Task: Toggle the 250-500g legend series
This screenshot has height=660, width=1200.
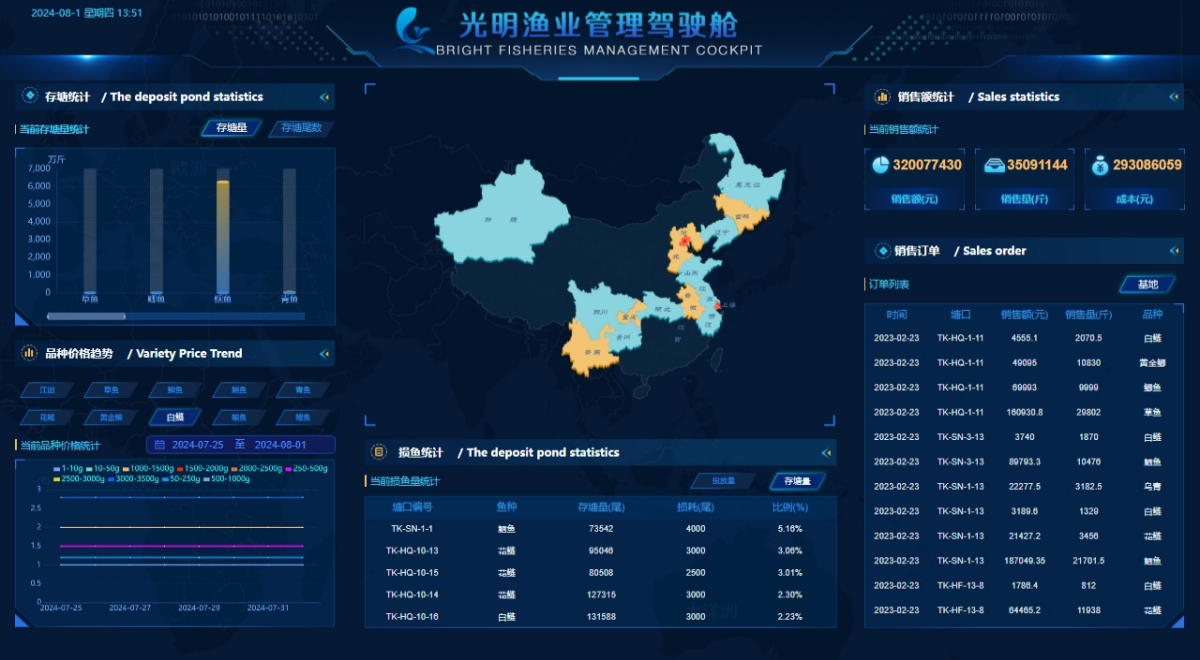Action: point(307,468)
